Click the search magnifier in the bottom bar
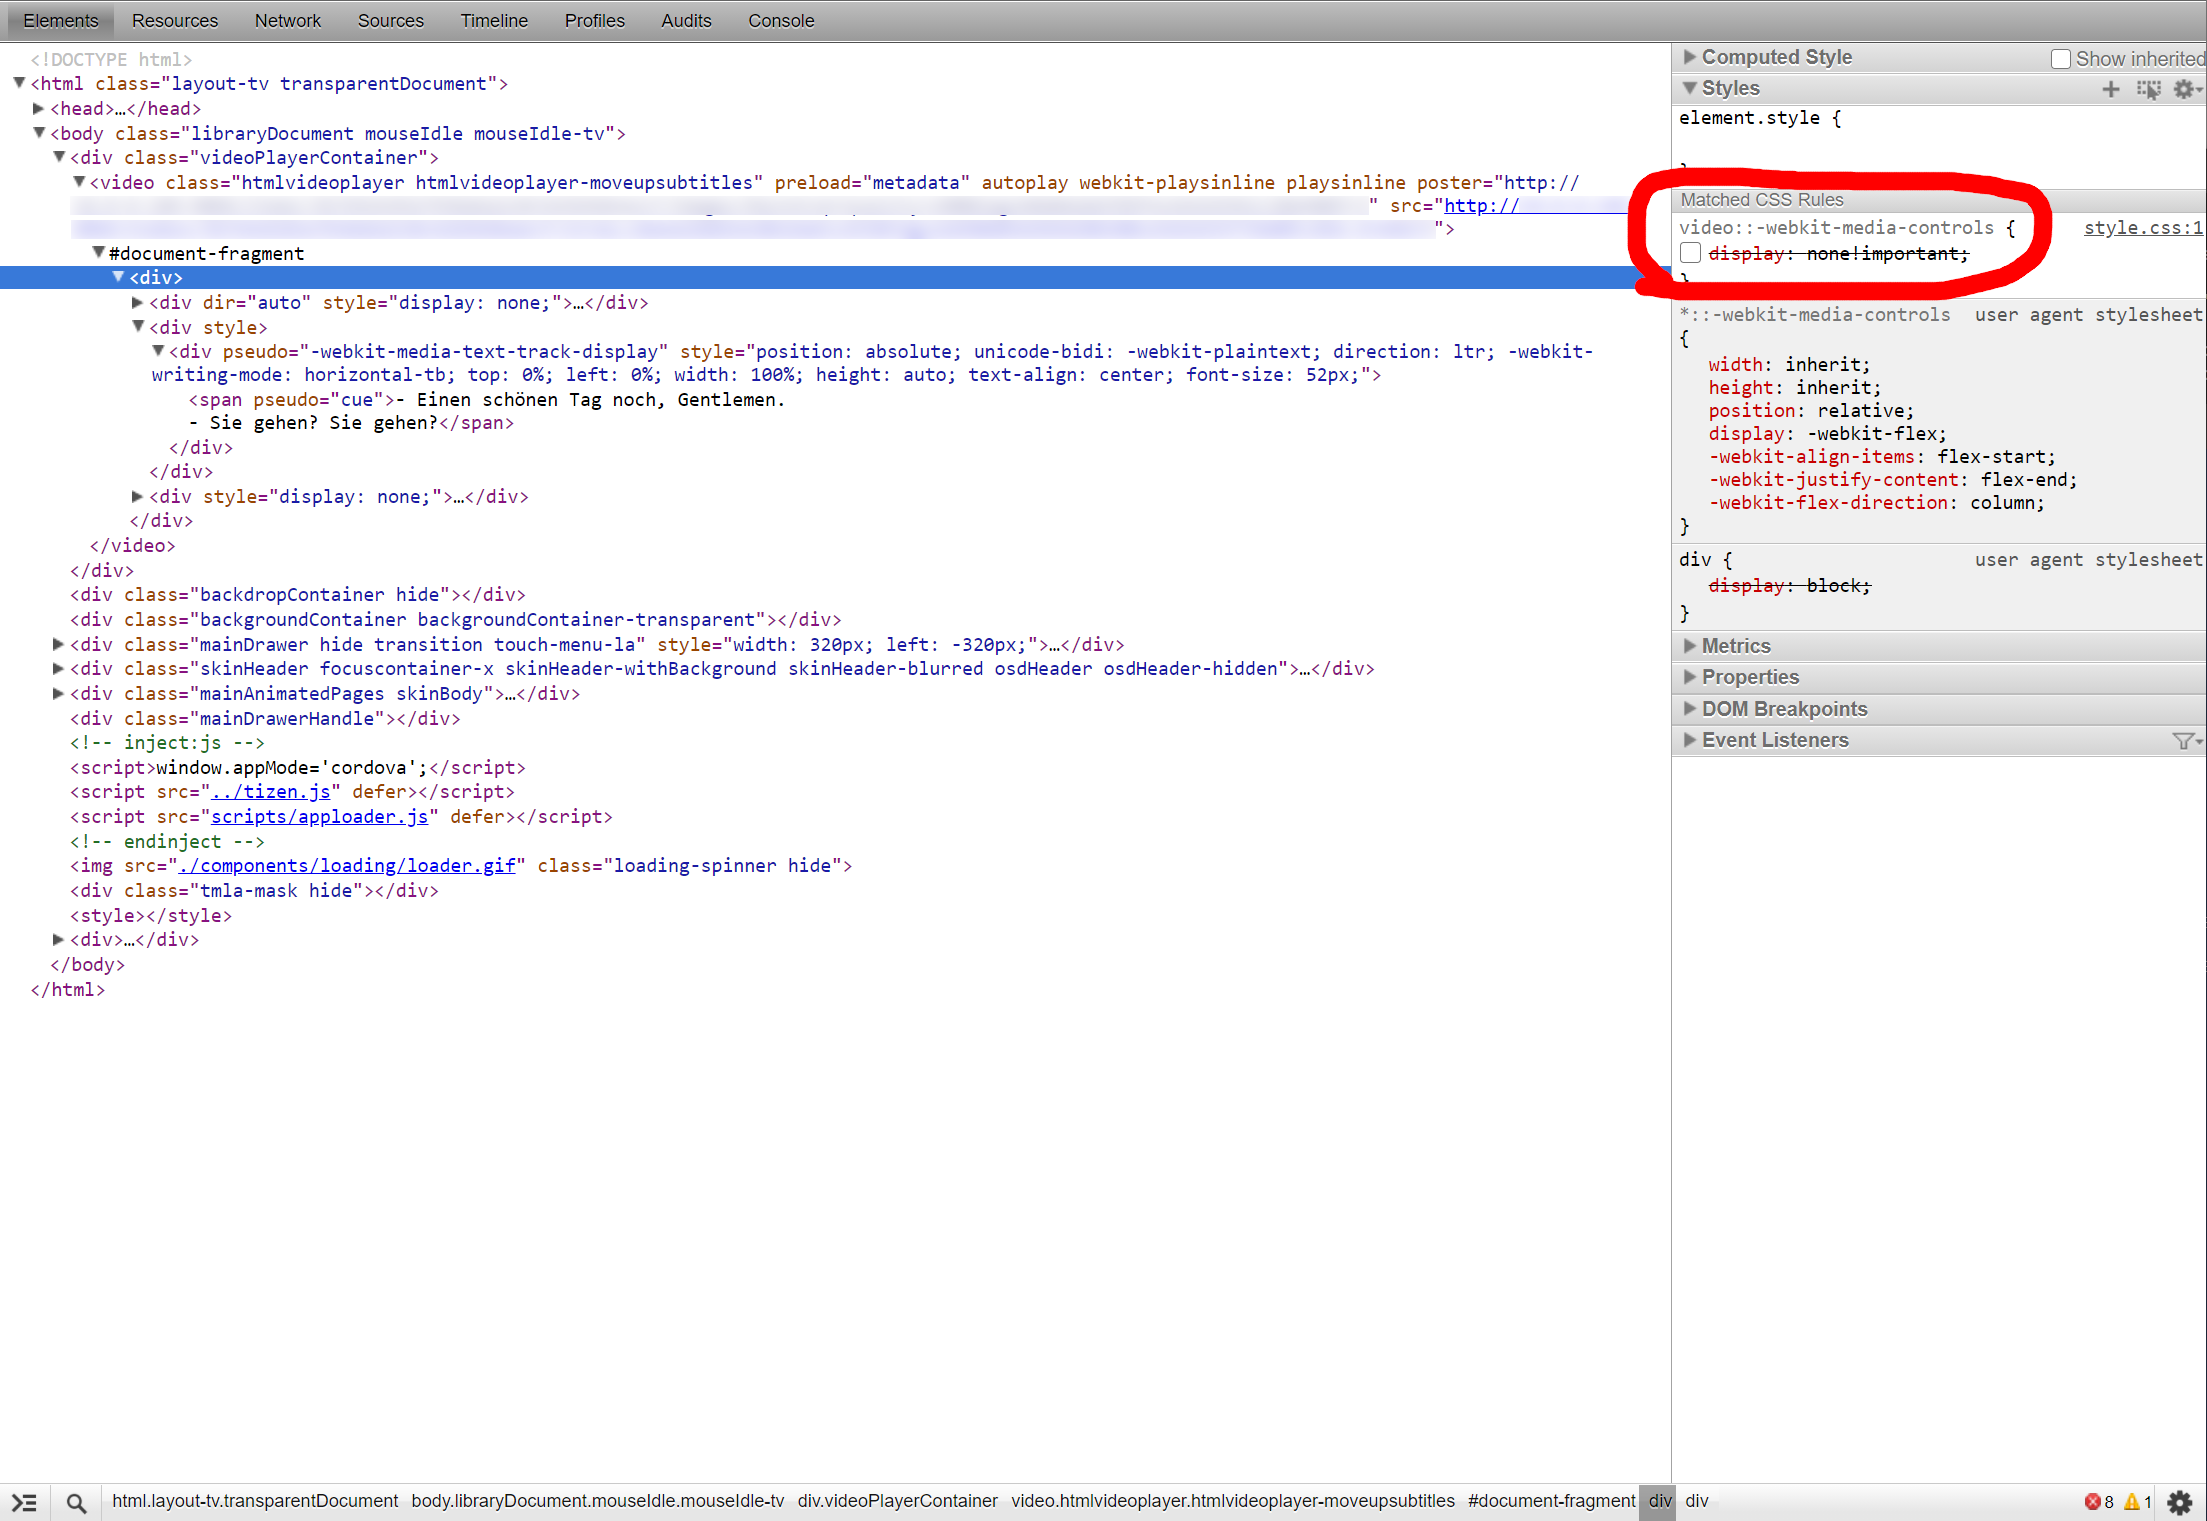The height and width of the screenshot is (1521, 2207). 76,1502
